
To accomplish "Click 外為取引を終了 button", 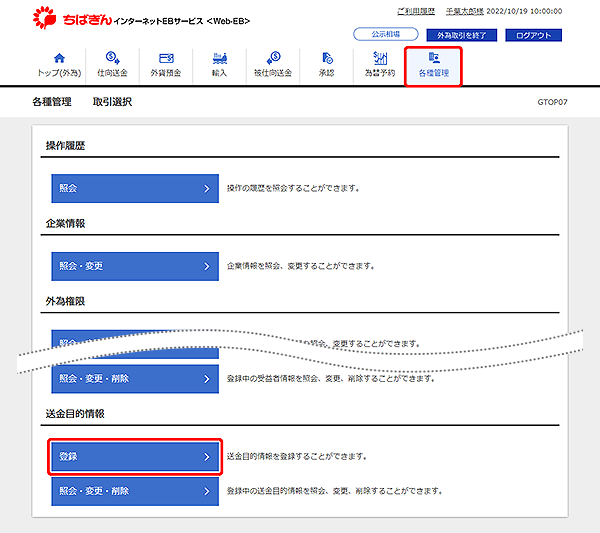I will (x=461, y=35).
